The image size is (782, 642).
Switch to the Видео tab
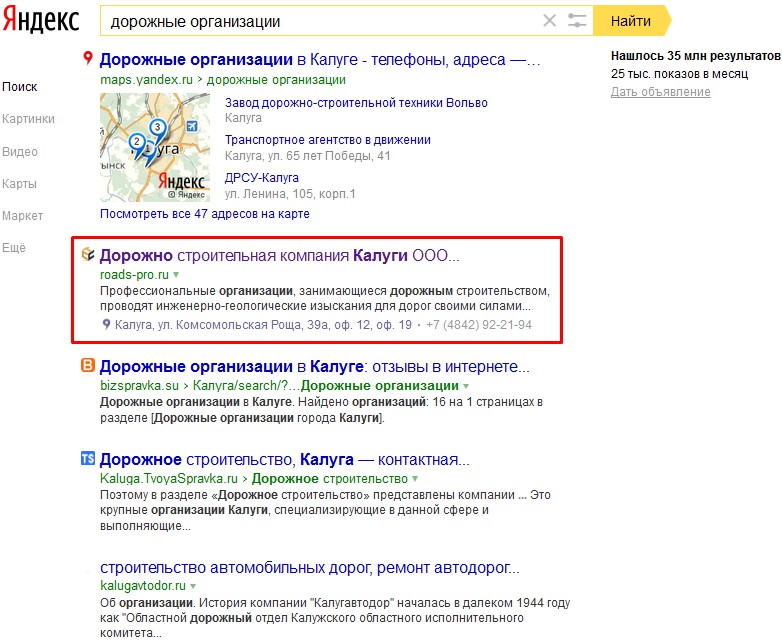[20, 152]
